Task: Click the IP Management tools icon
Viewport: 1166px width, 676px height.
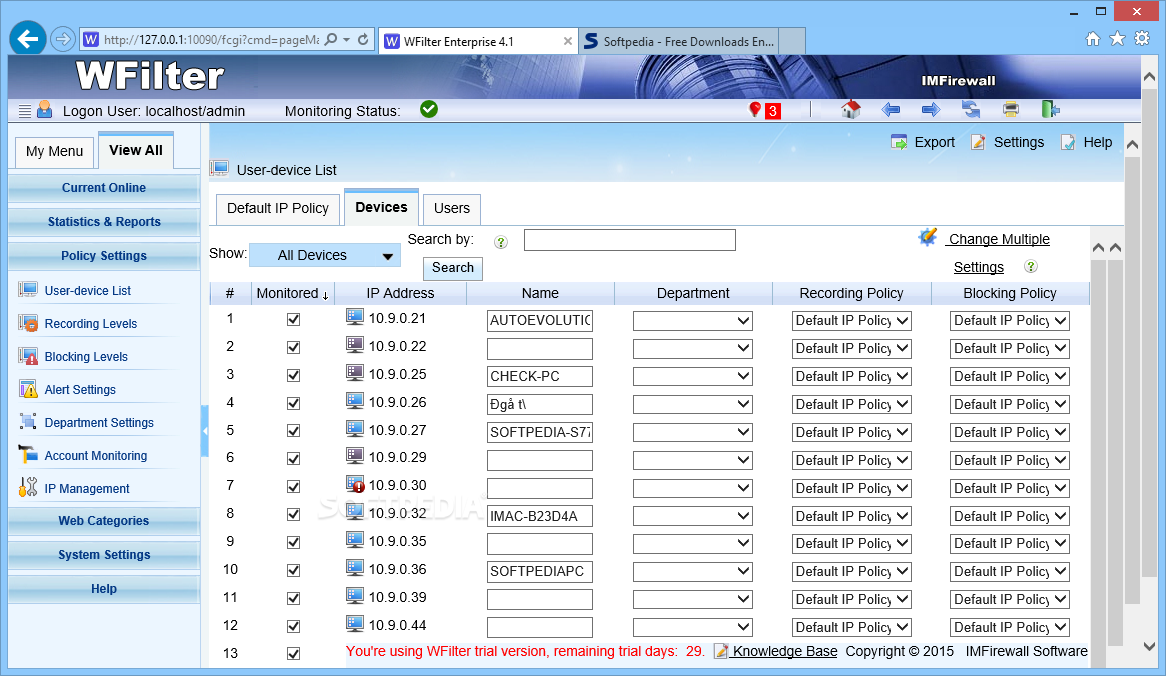Action: [x=28, y=487]
